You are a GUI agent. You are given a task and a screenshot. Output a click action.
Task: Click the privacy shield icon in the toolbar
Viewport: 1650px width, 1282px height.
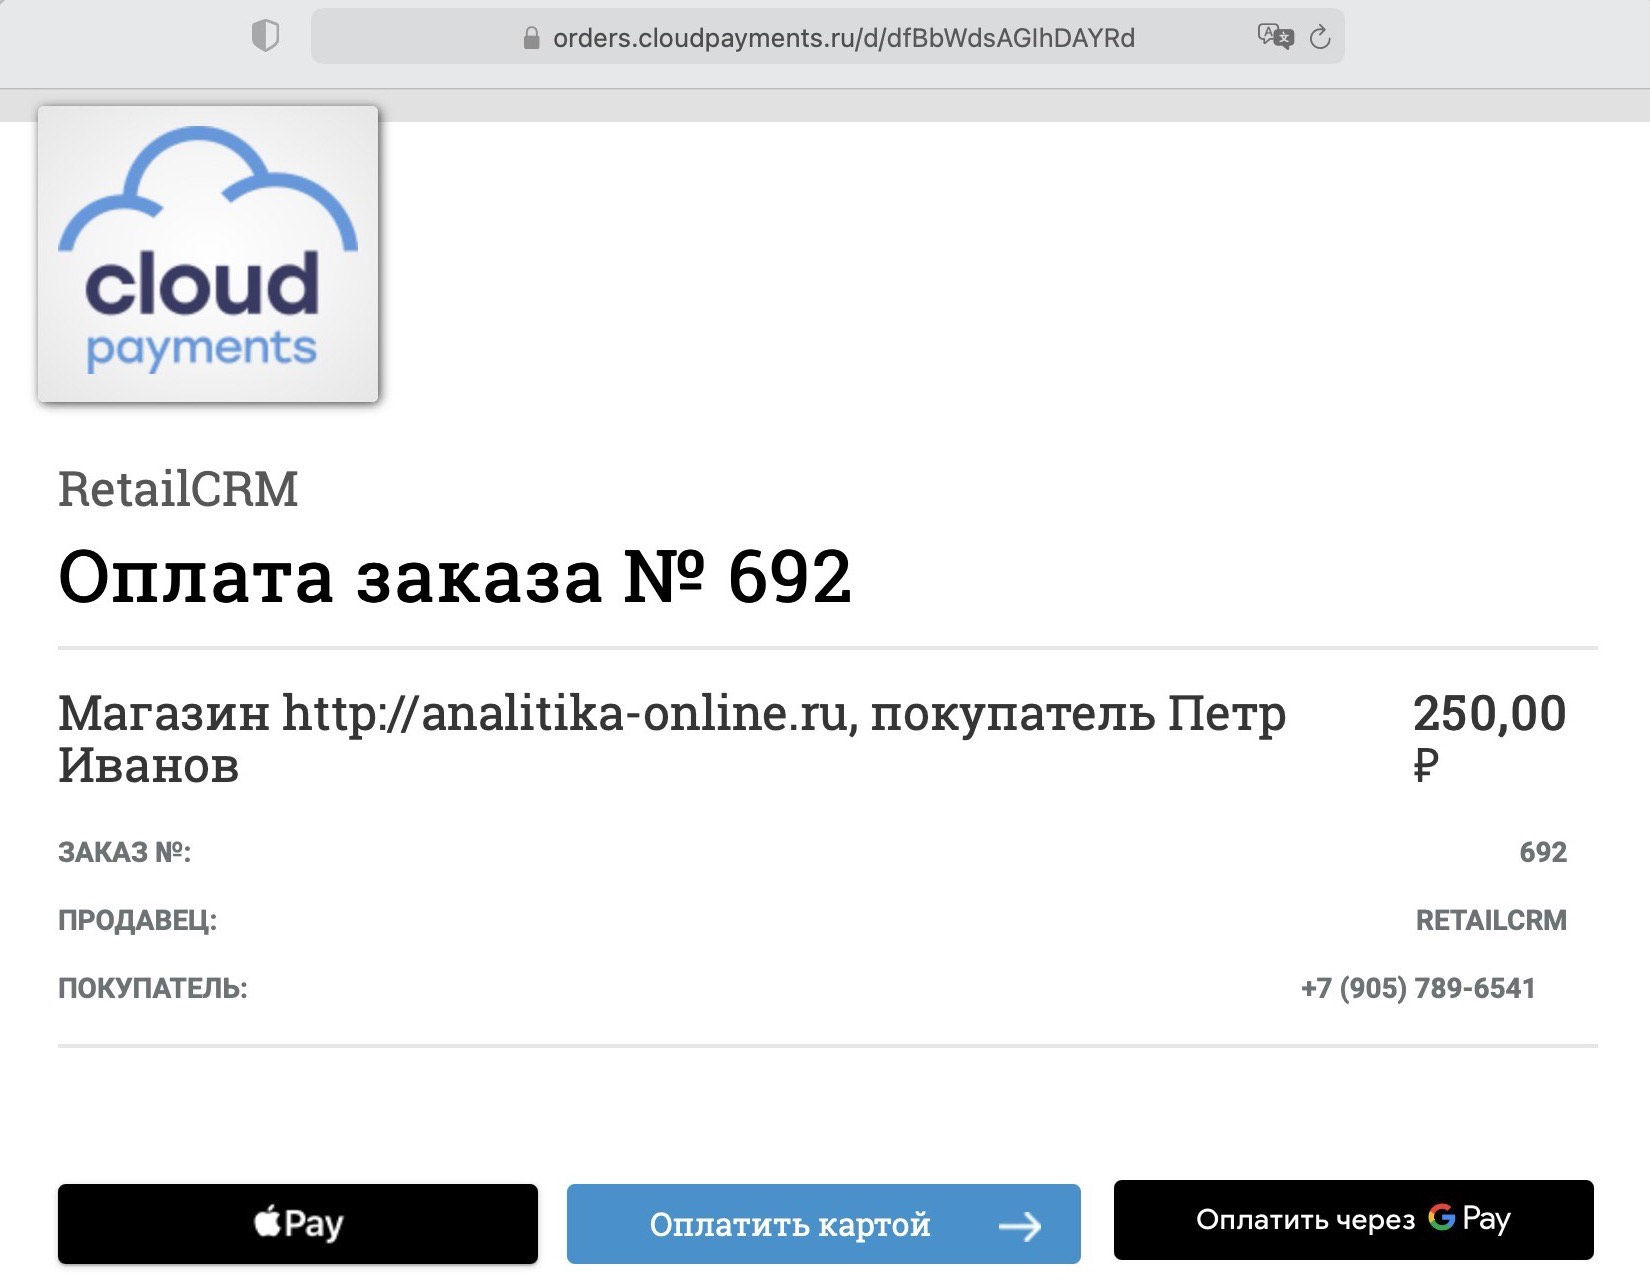click(x=265, y=37)
